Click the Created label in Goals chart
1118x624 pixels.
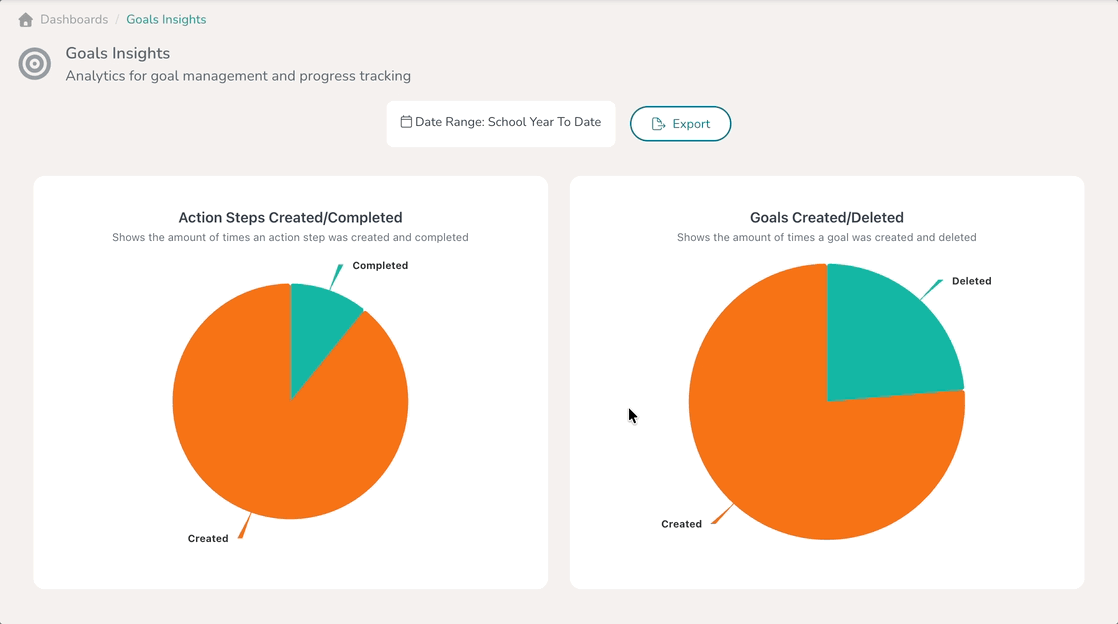(681, 524)
